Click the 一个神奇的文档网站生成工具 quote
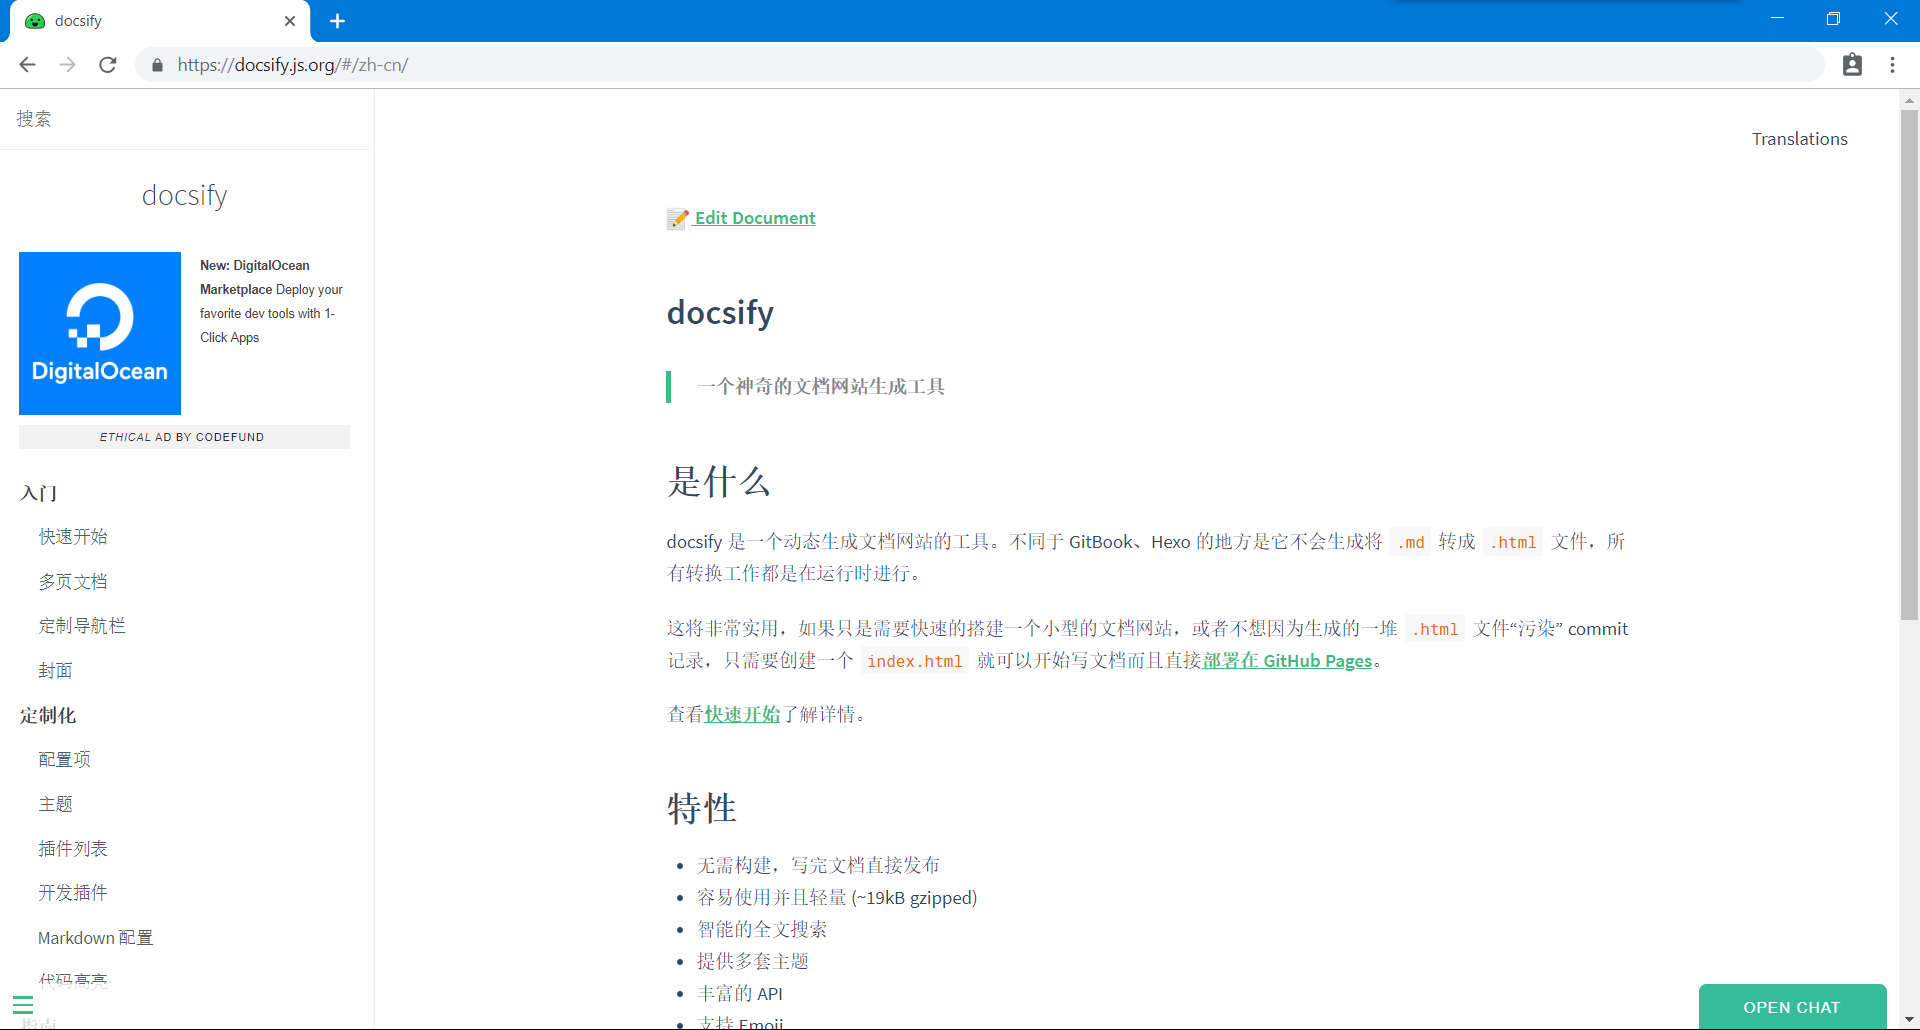The width and height of the screenshot is (1920, 1030). click(x=821, y=387)
